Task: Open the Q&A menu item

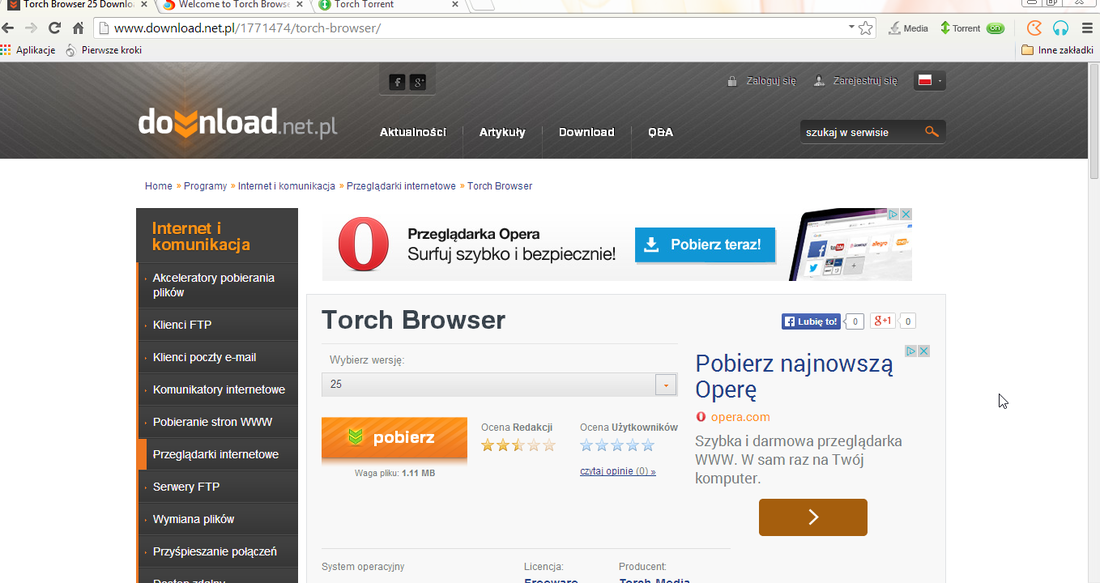Action: (x=660, y=132)
